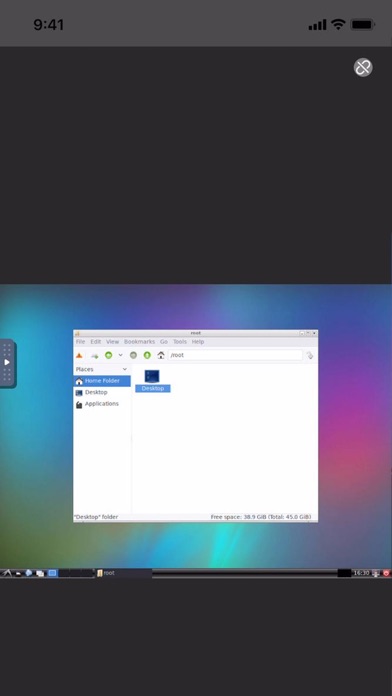
Task: Select Applications in Places sidebar
Action: (102, 404)
